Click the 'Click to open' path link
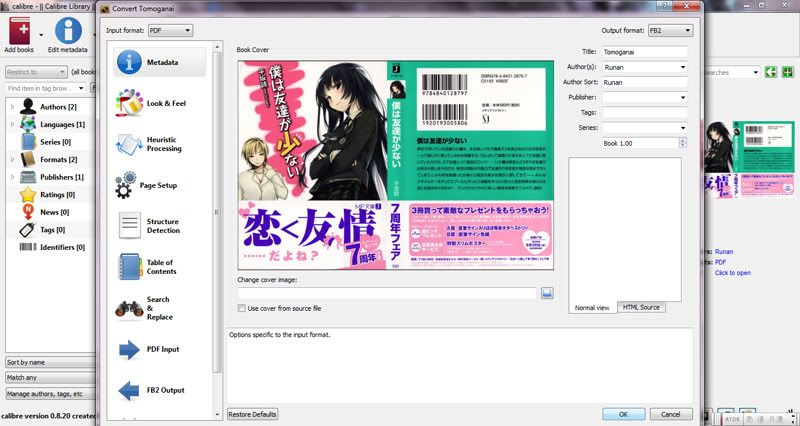This screenshot has width=800, height=426. pyautogui.click(x=733, y=273)
